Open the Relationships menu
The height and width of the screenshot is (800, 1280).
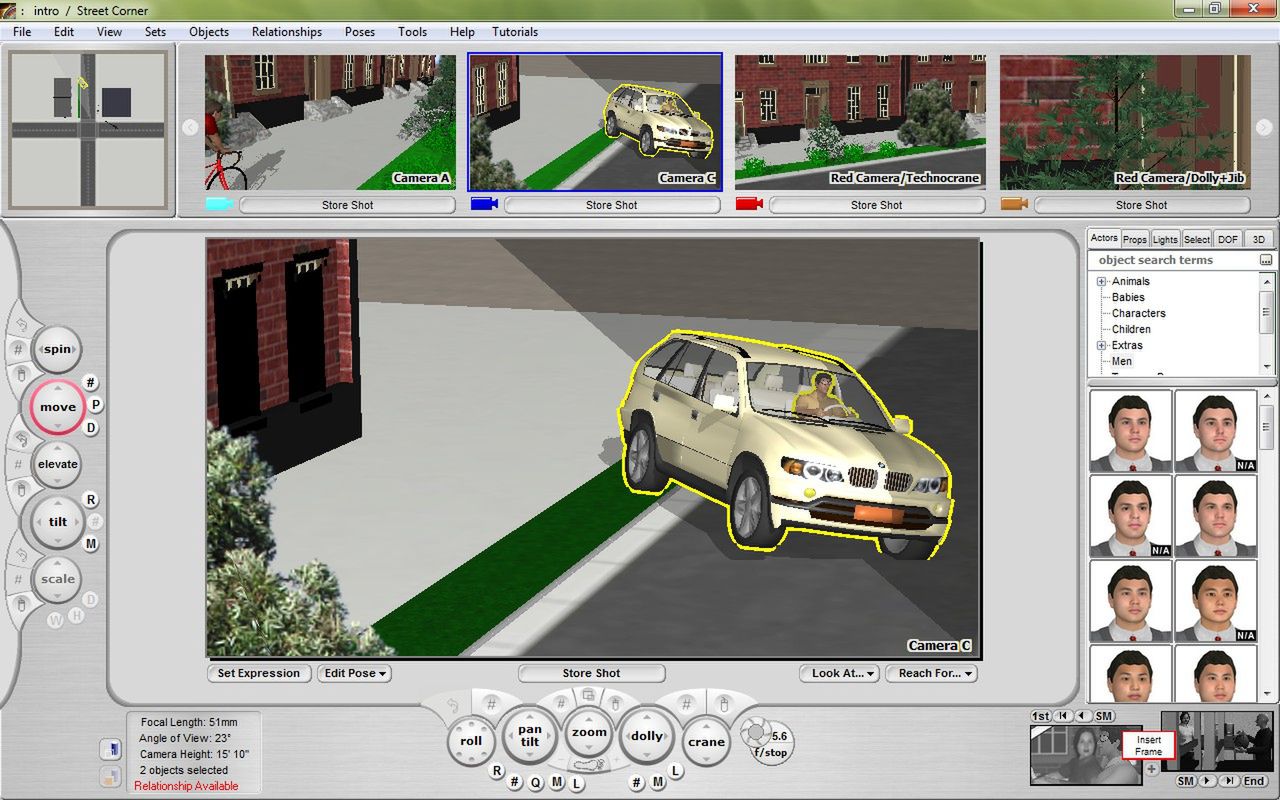coord(287,32)
